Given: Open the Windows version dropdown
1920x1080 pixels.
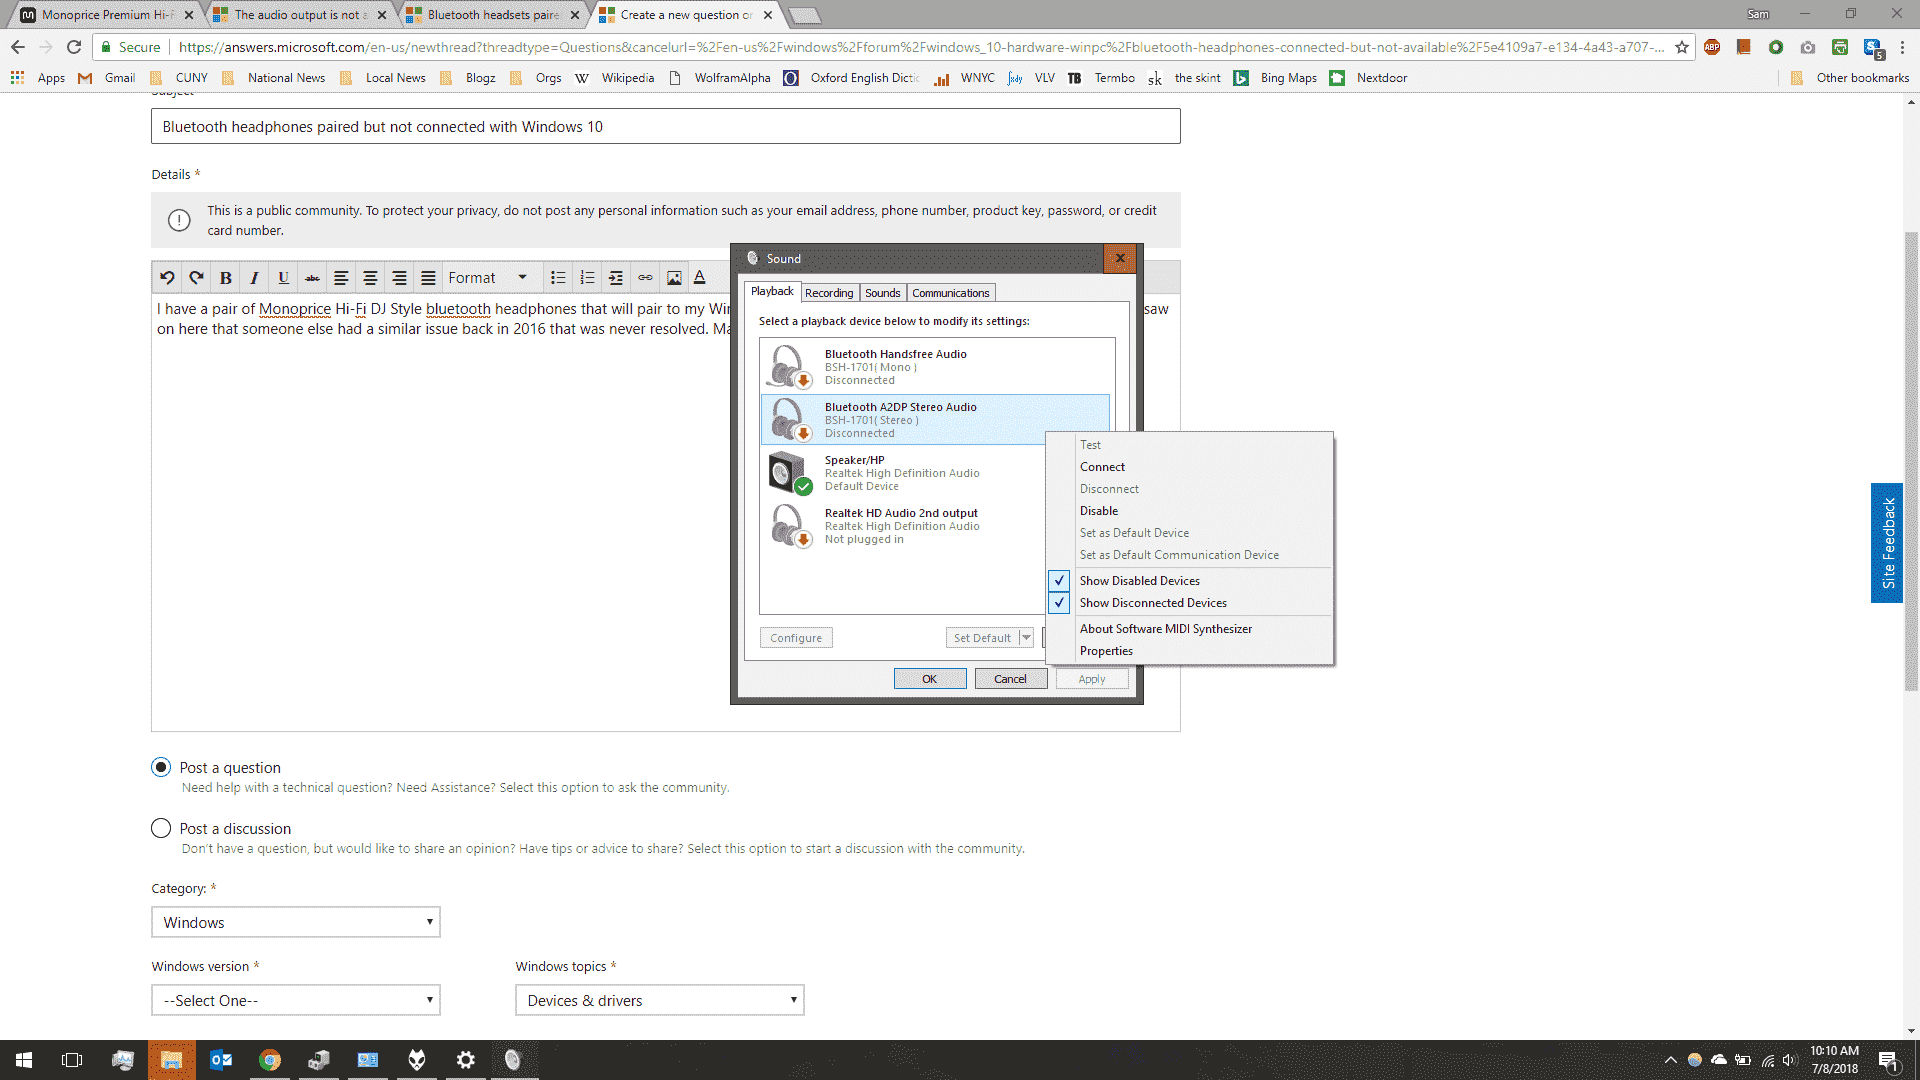Looking at the screenshot, I should point(296,1000).
